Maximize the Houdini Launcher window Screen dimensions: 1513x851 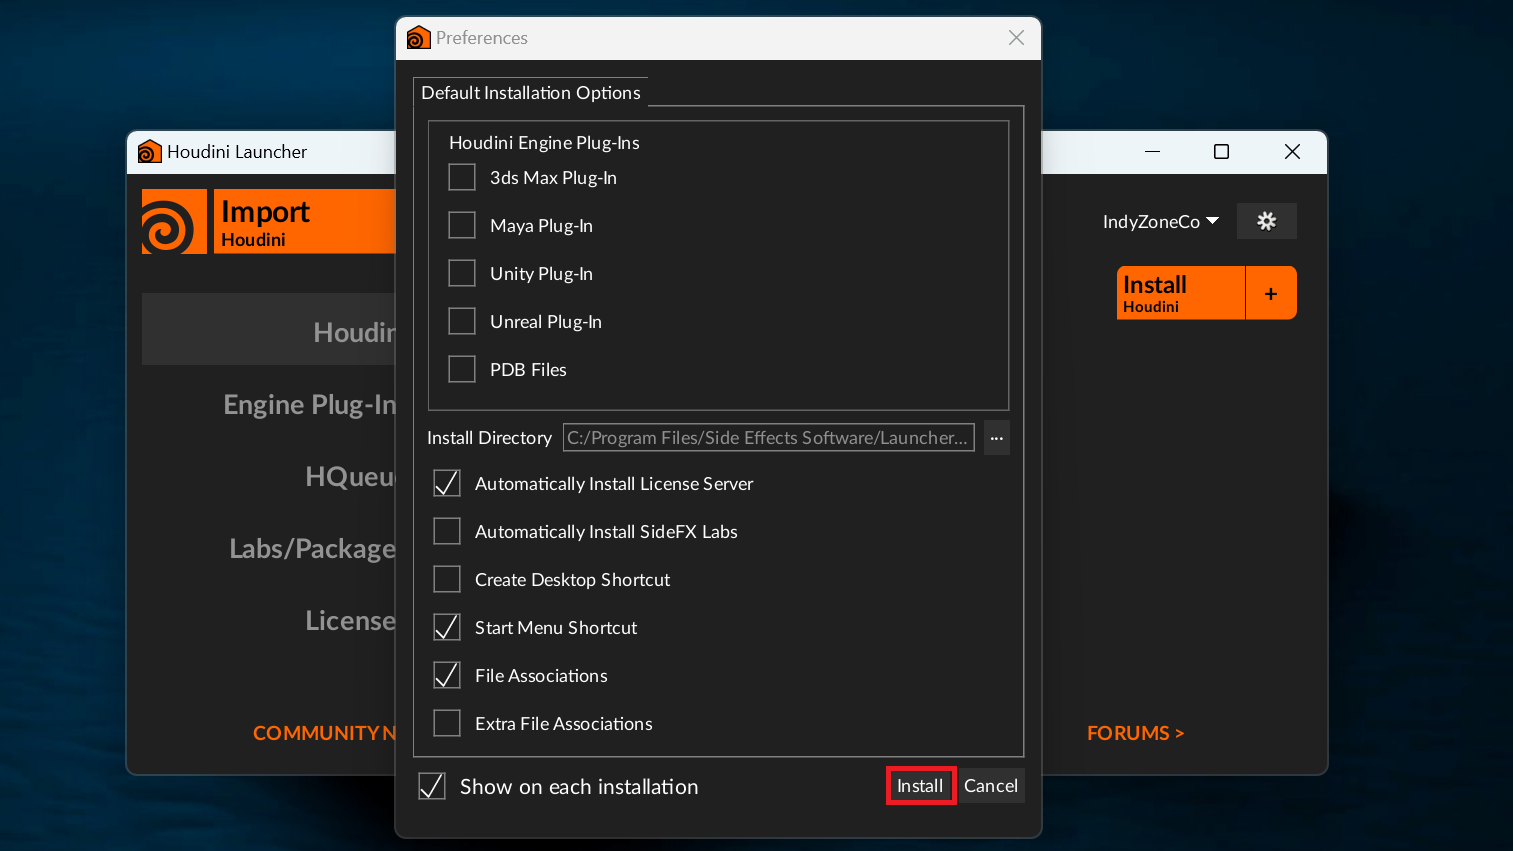click(1221, 152)
